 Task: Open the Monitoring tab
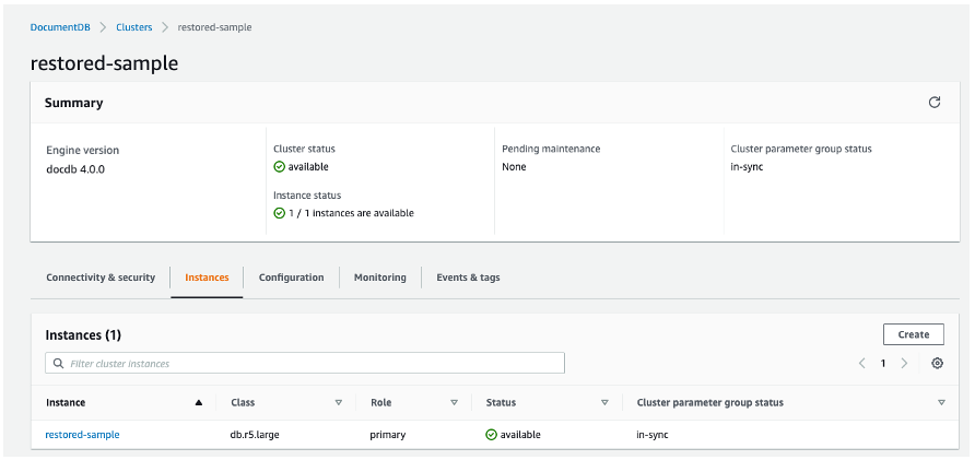point(380,277)
